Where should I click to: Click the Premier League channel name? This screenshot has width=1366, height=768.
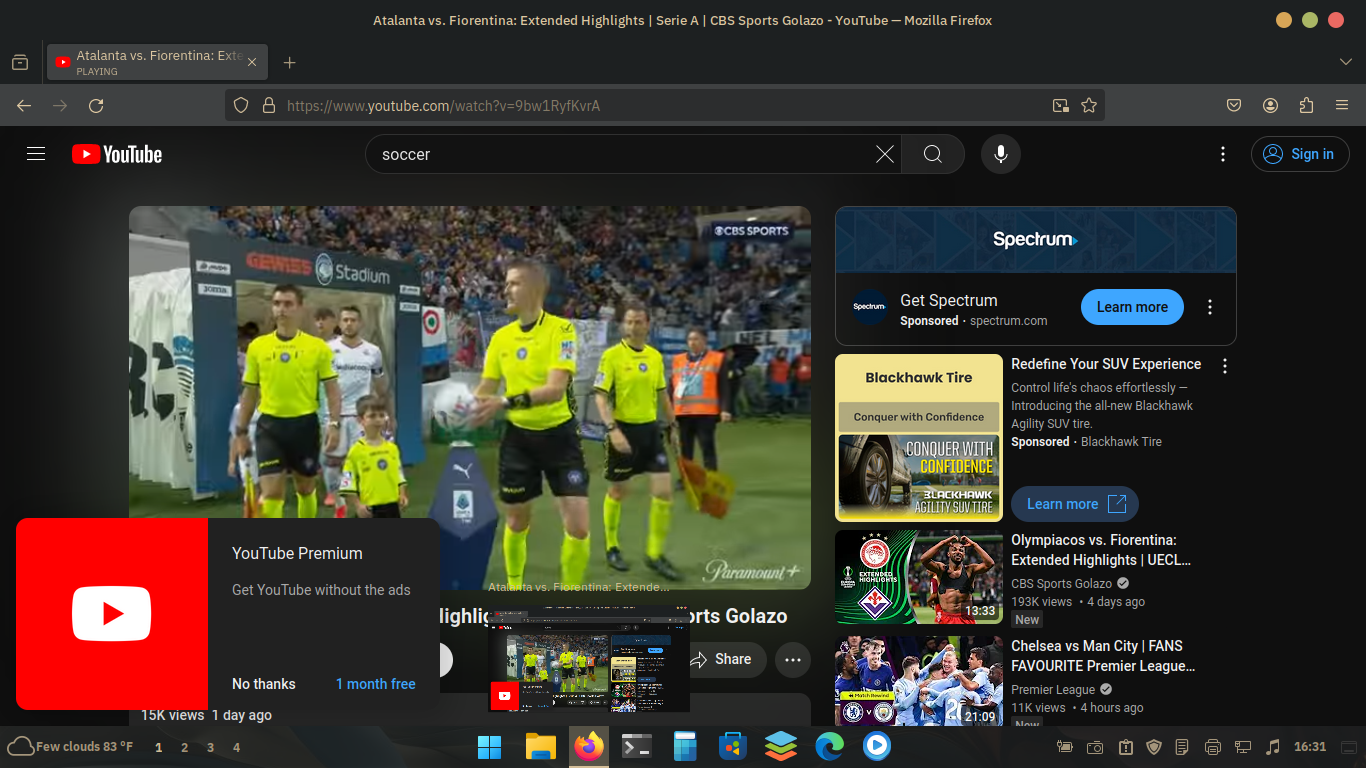tap(1053, 689)
